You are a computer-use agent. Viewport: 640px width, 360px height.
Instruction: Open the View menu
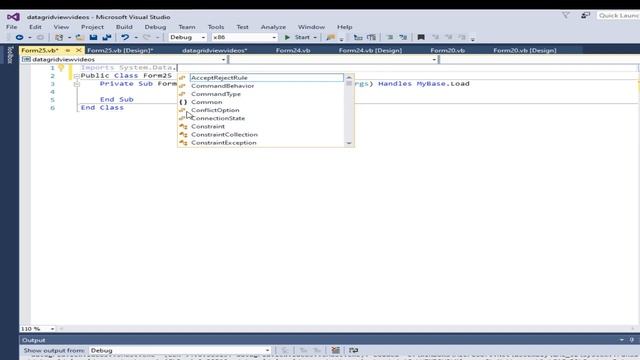[x=61, y=27]
